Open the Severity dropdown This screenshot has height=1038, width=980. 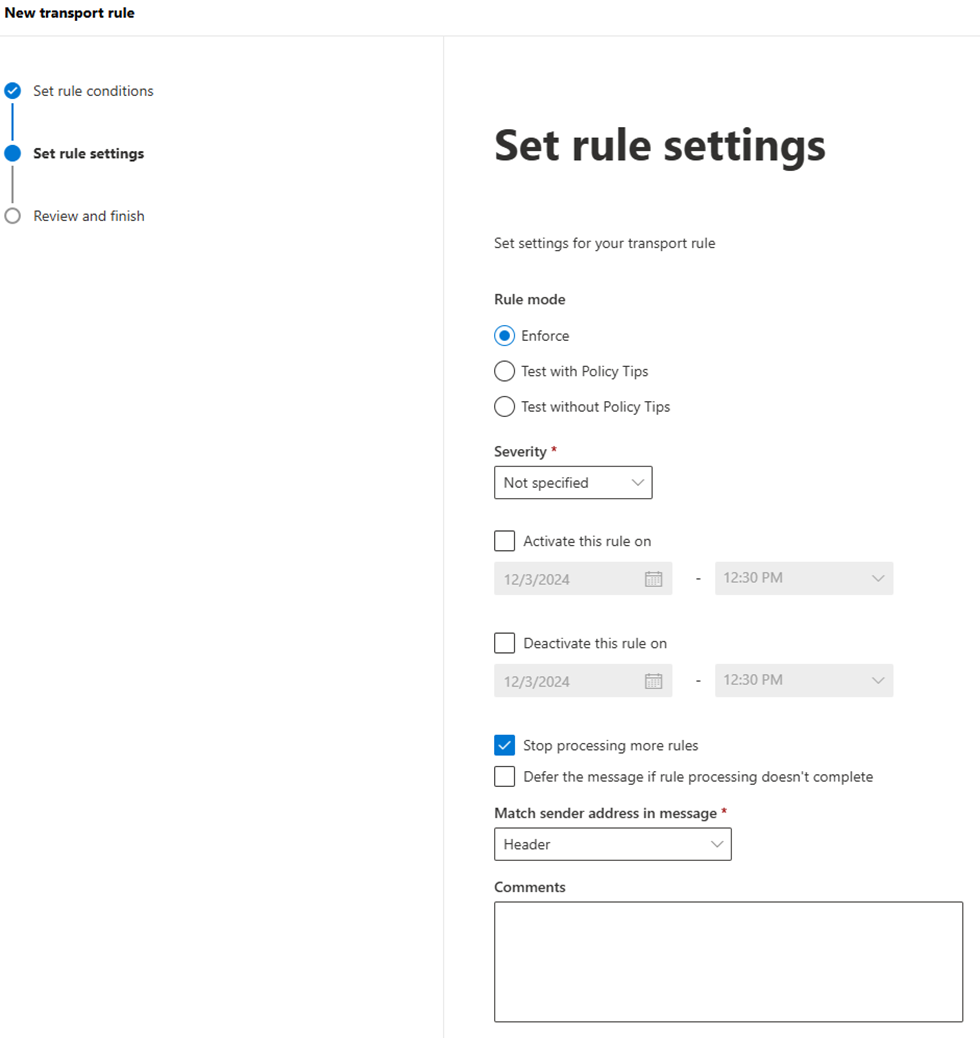[573, 483]
